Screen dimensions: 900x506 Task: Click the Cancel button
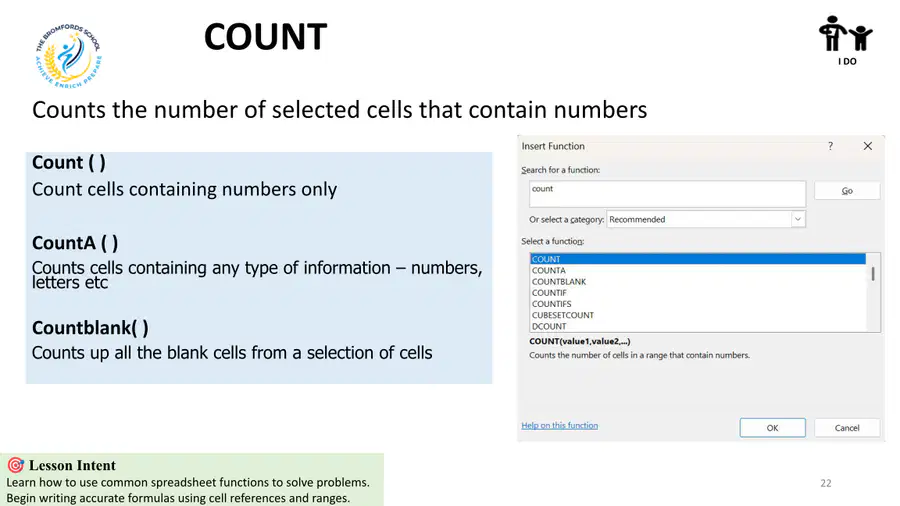tap(847, 428)
